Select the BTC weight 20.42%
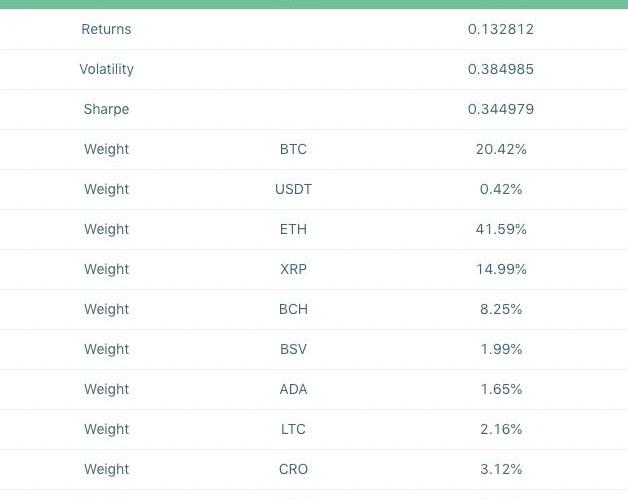The width and height of the screenshot is (628, 500). coord(500,149)
